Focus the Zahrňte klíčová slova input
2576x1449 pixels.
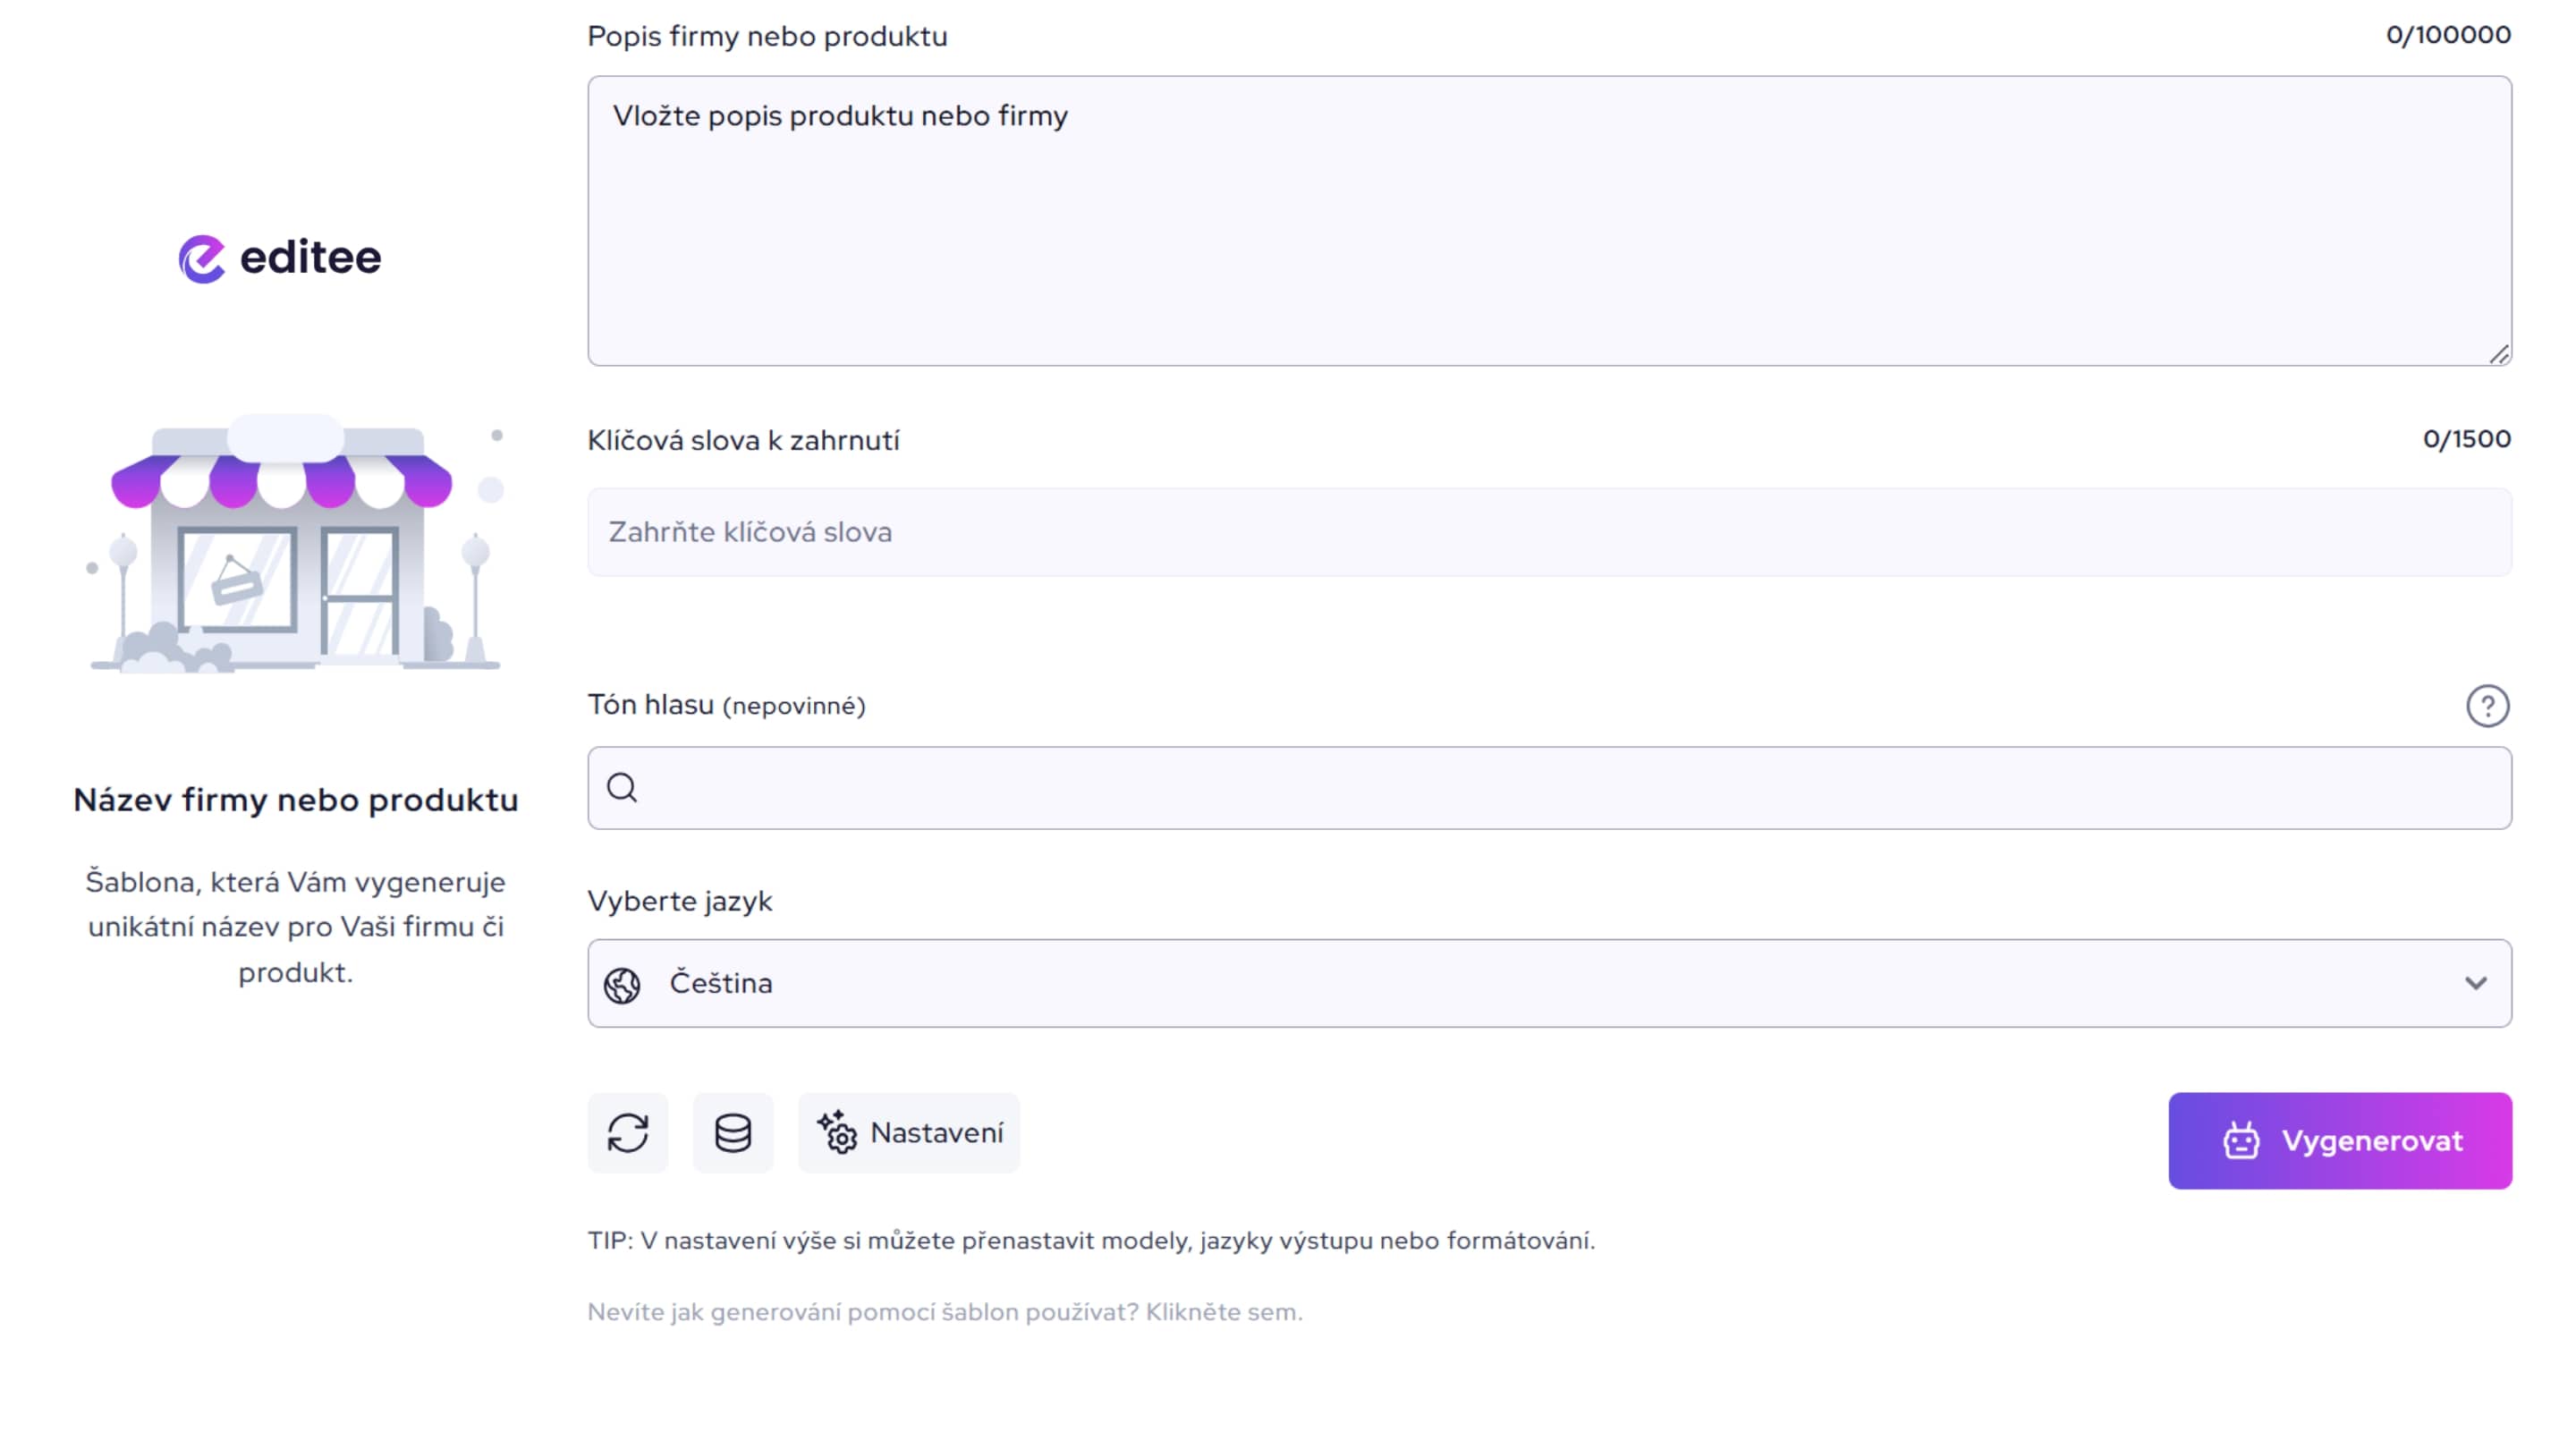click(x=1548, y=532)
